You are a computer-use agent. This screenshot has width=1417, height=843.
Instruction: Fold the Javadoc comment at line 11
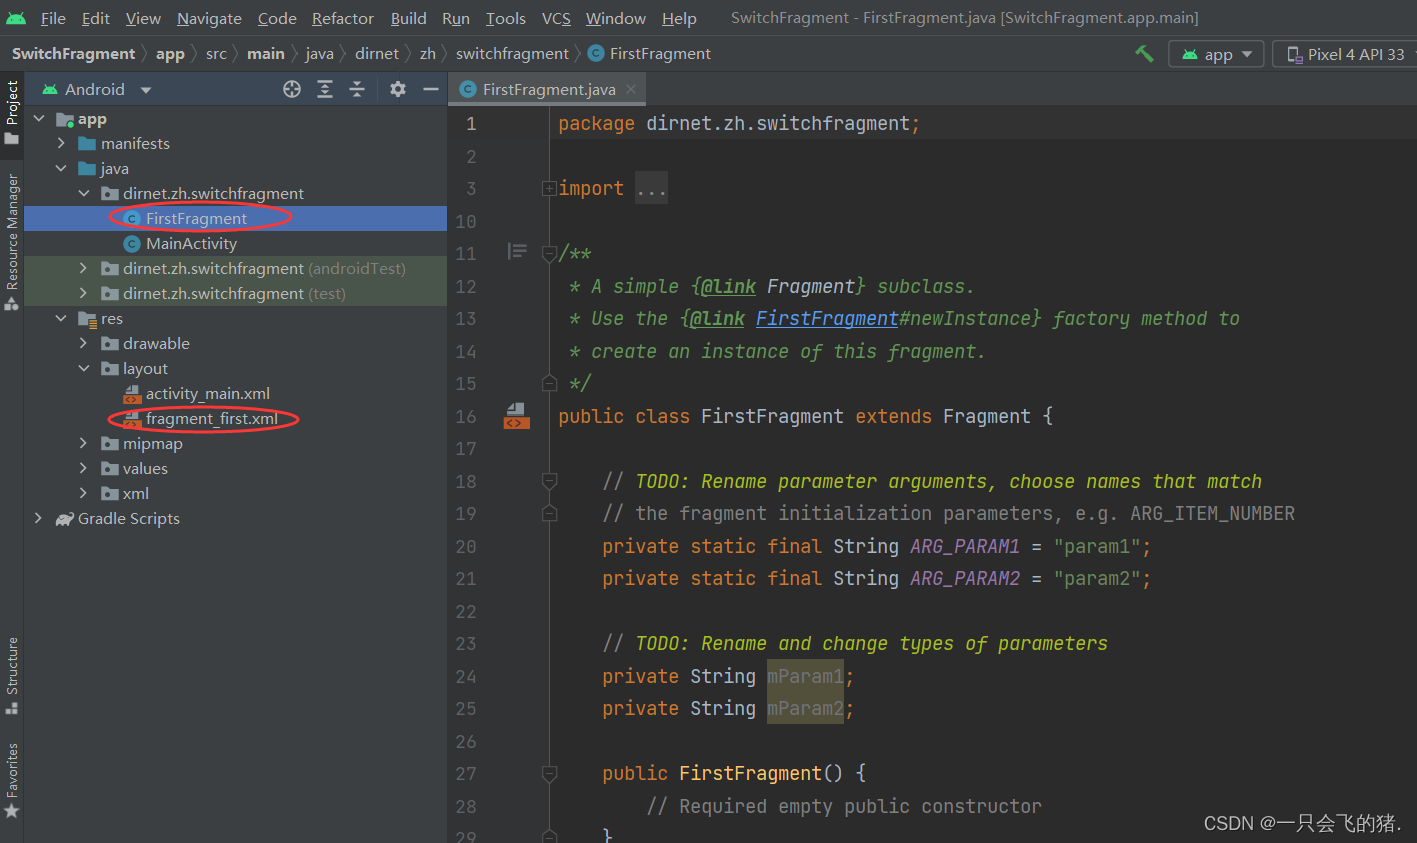(x=549, y=253)
